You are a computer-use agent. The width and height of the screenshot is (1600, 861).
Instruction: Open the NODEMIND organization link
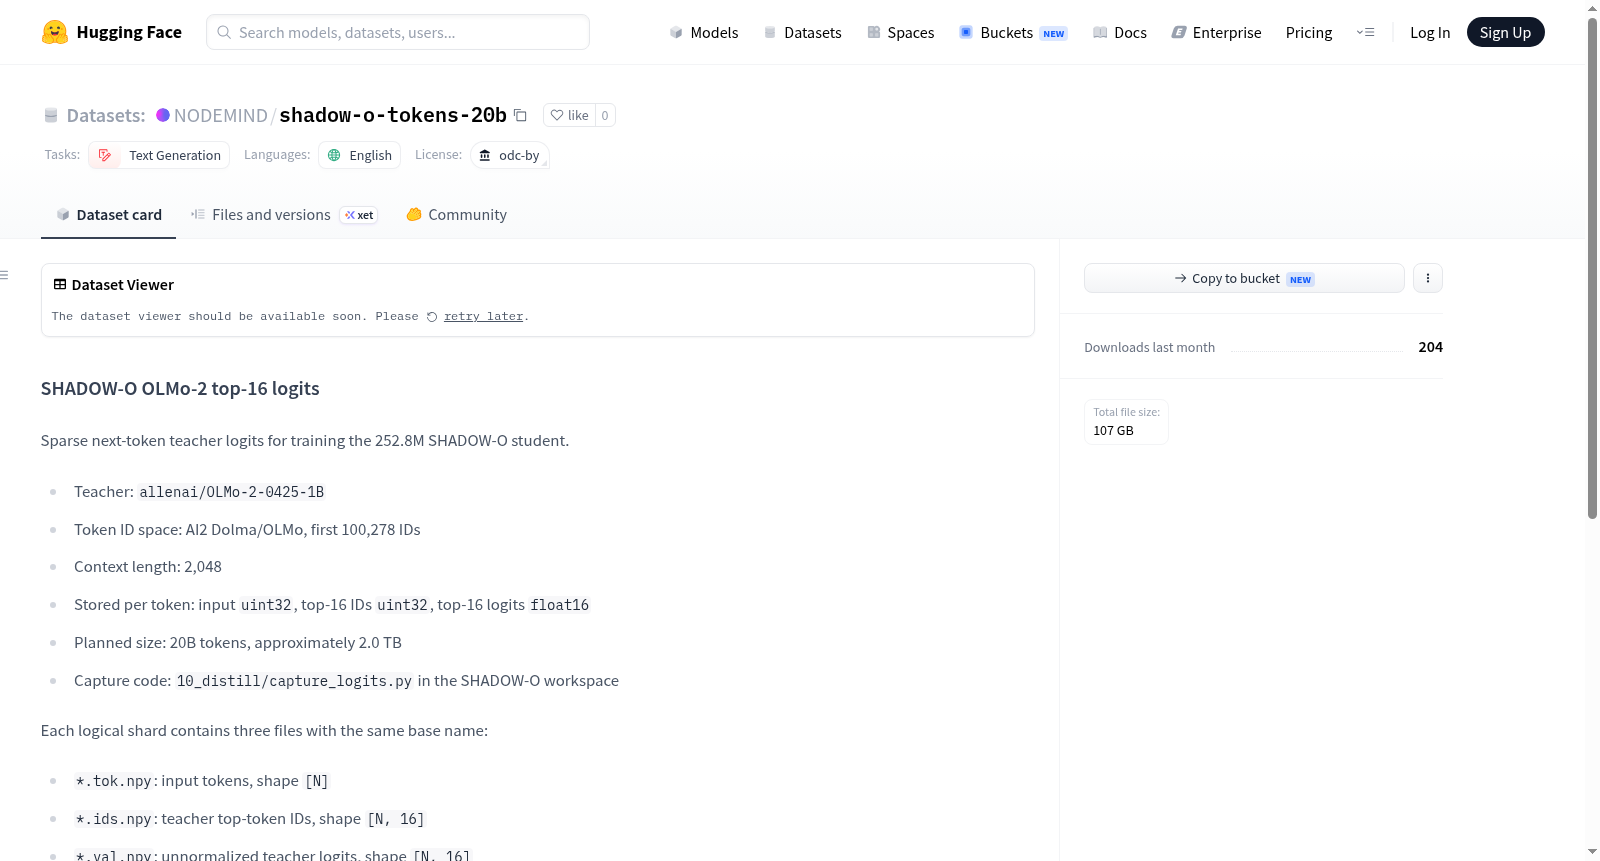pos(221,115)
